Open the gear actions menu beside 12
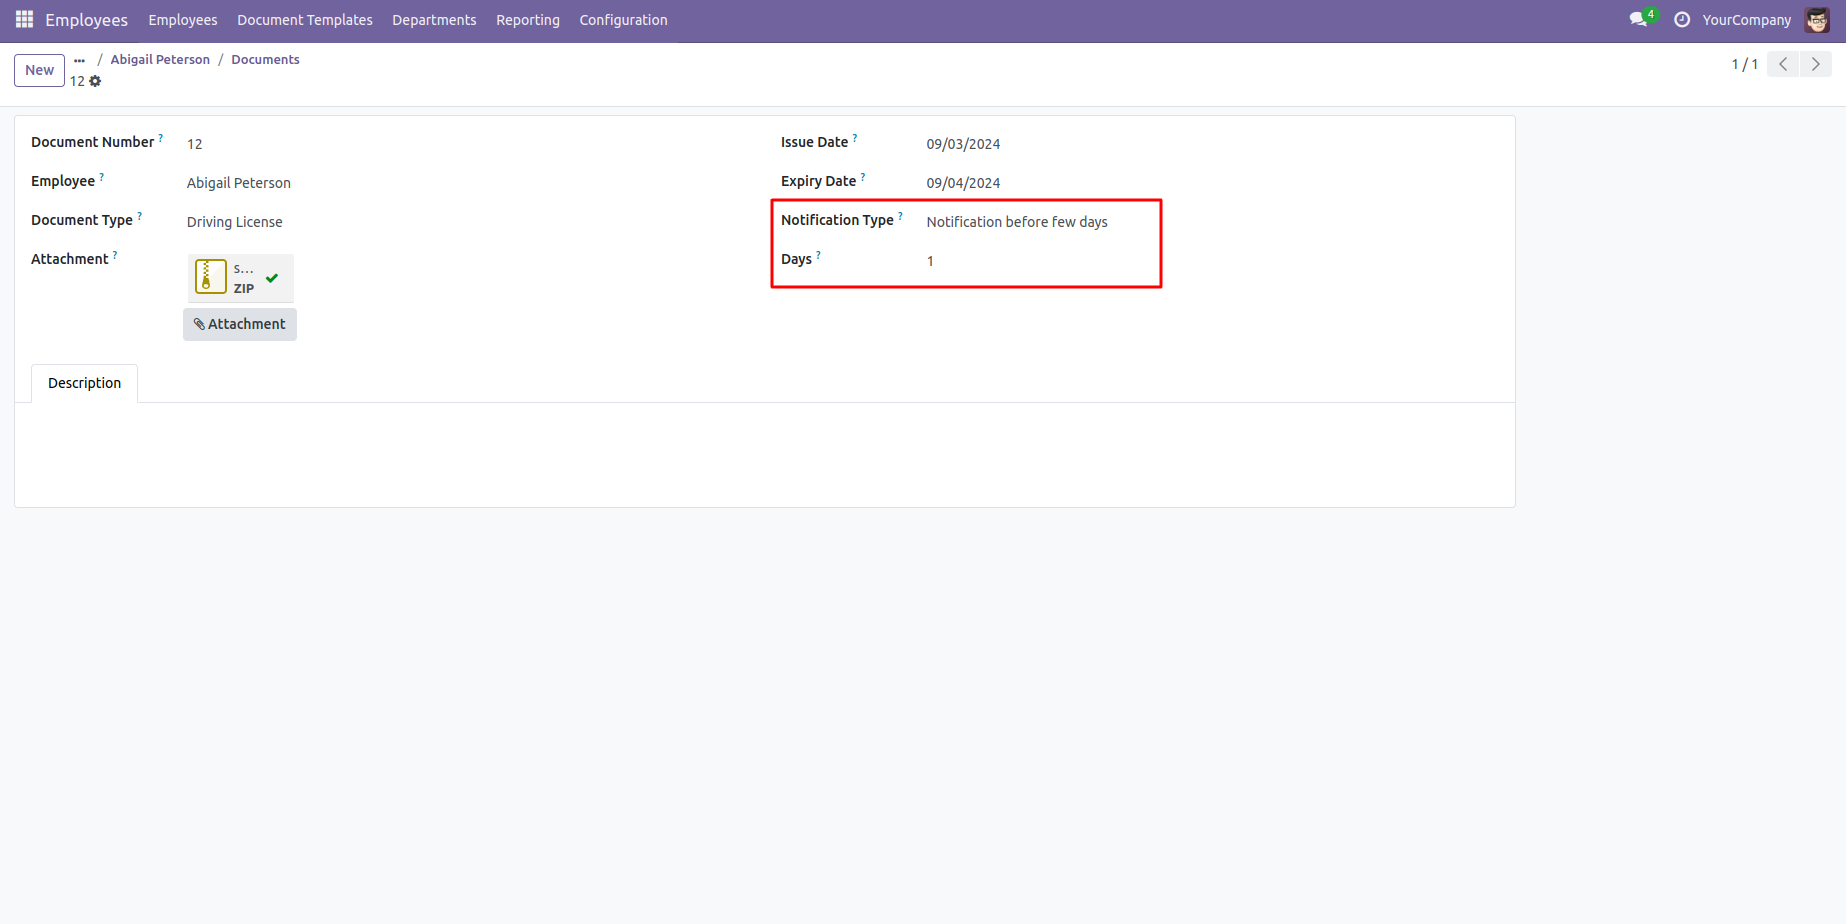1846x924 pixels. pos(96,82)
